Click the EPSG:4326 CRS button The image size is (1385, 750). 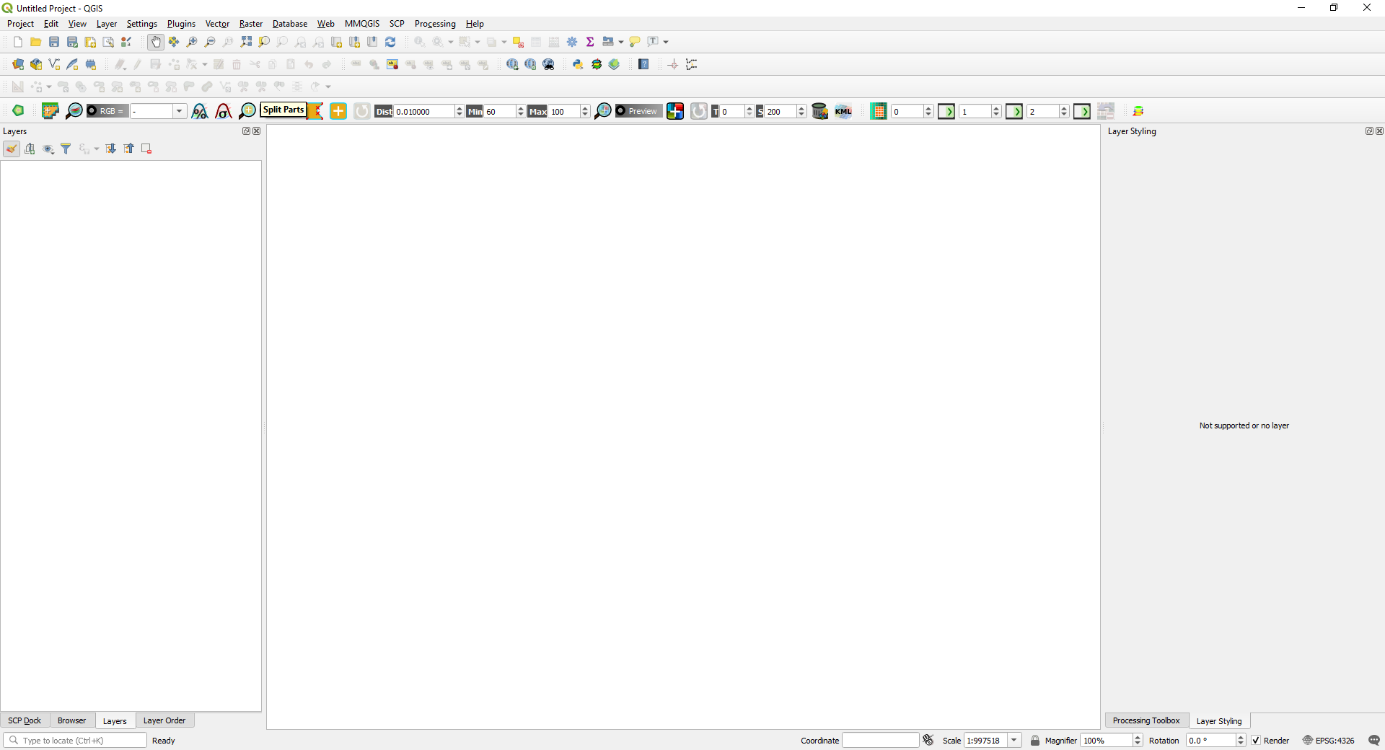1328,741
